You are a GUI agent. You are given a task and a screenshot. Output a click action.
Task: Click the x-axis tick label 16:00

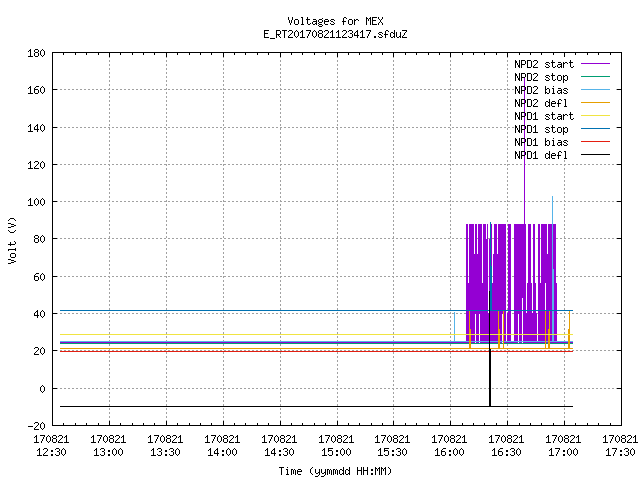(x=449, y=452)
